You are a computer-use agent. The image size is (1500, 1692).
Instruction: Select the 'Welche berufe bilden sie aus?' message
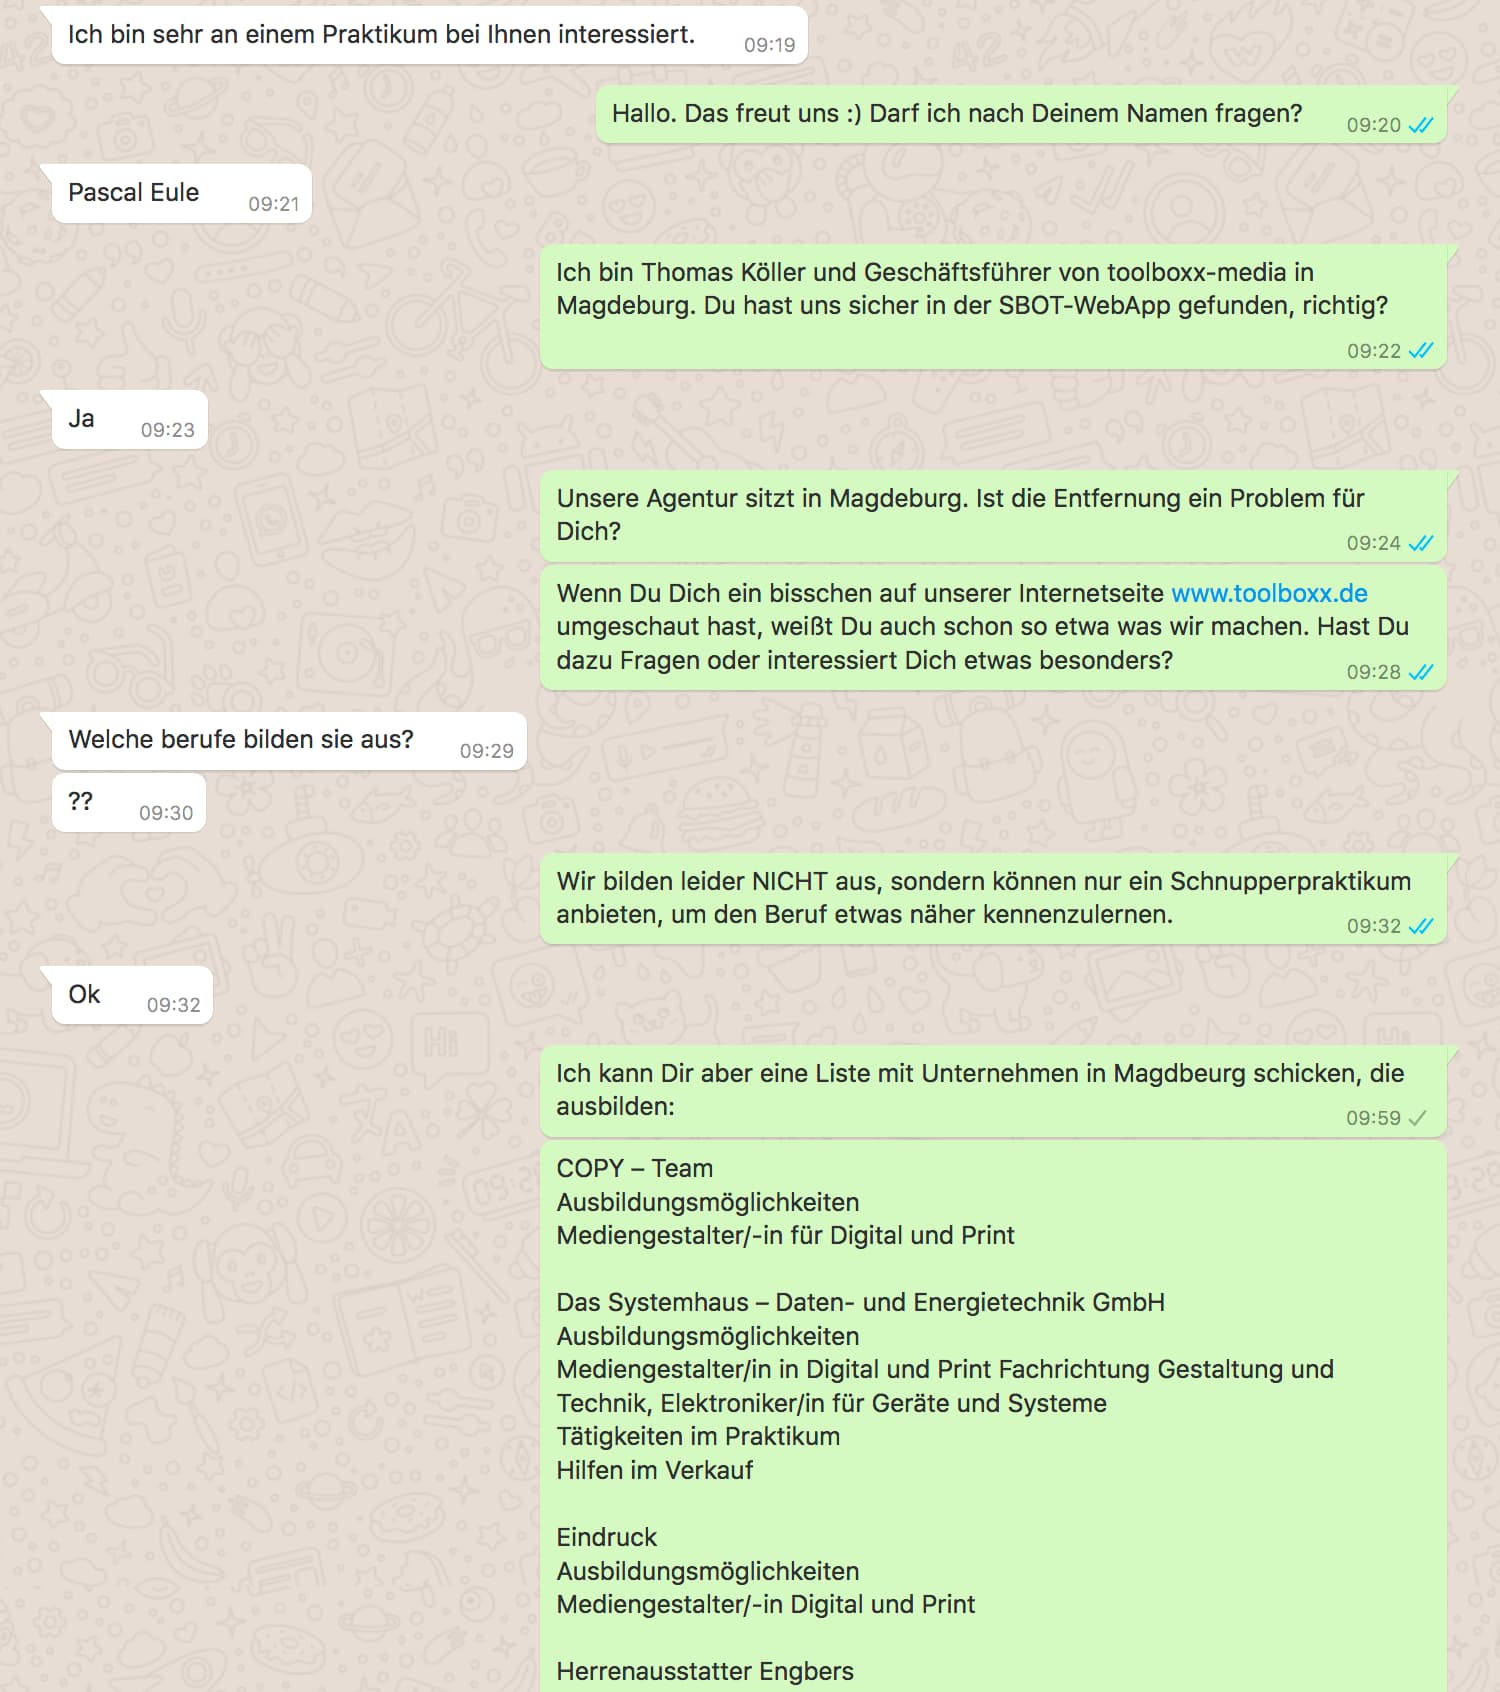coord(289,741)
